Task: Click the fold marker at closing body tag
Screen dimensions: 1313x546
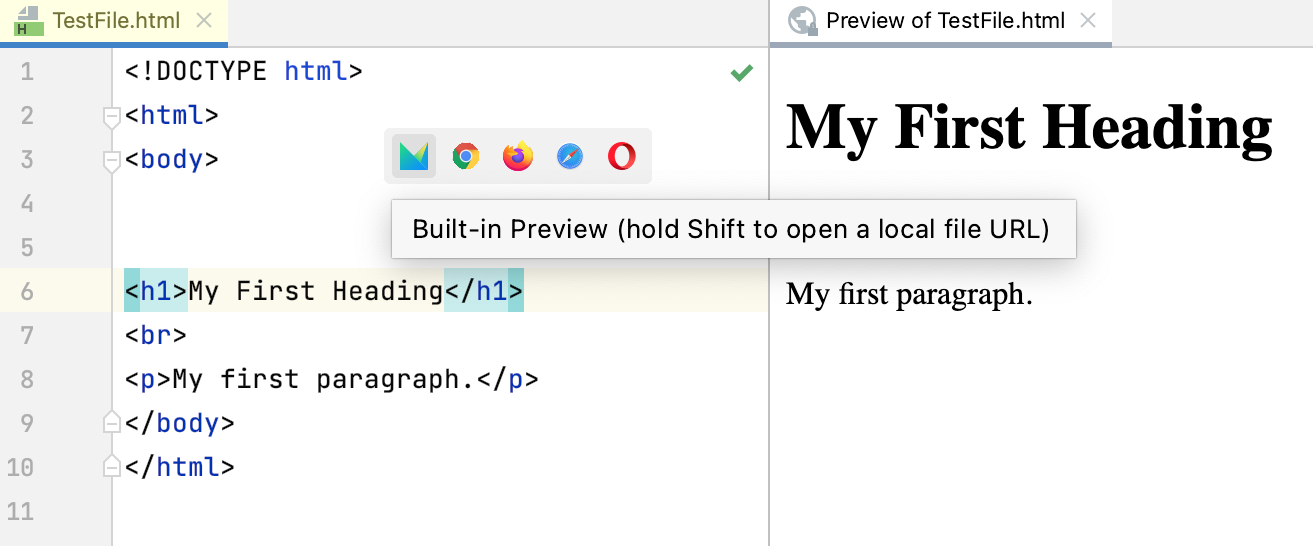Action: pos(111,424)
